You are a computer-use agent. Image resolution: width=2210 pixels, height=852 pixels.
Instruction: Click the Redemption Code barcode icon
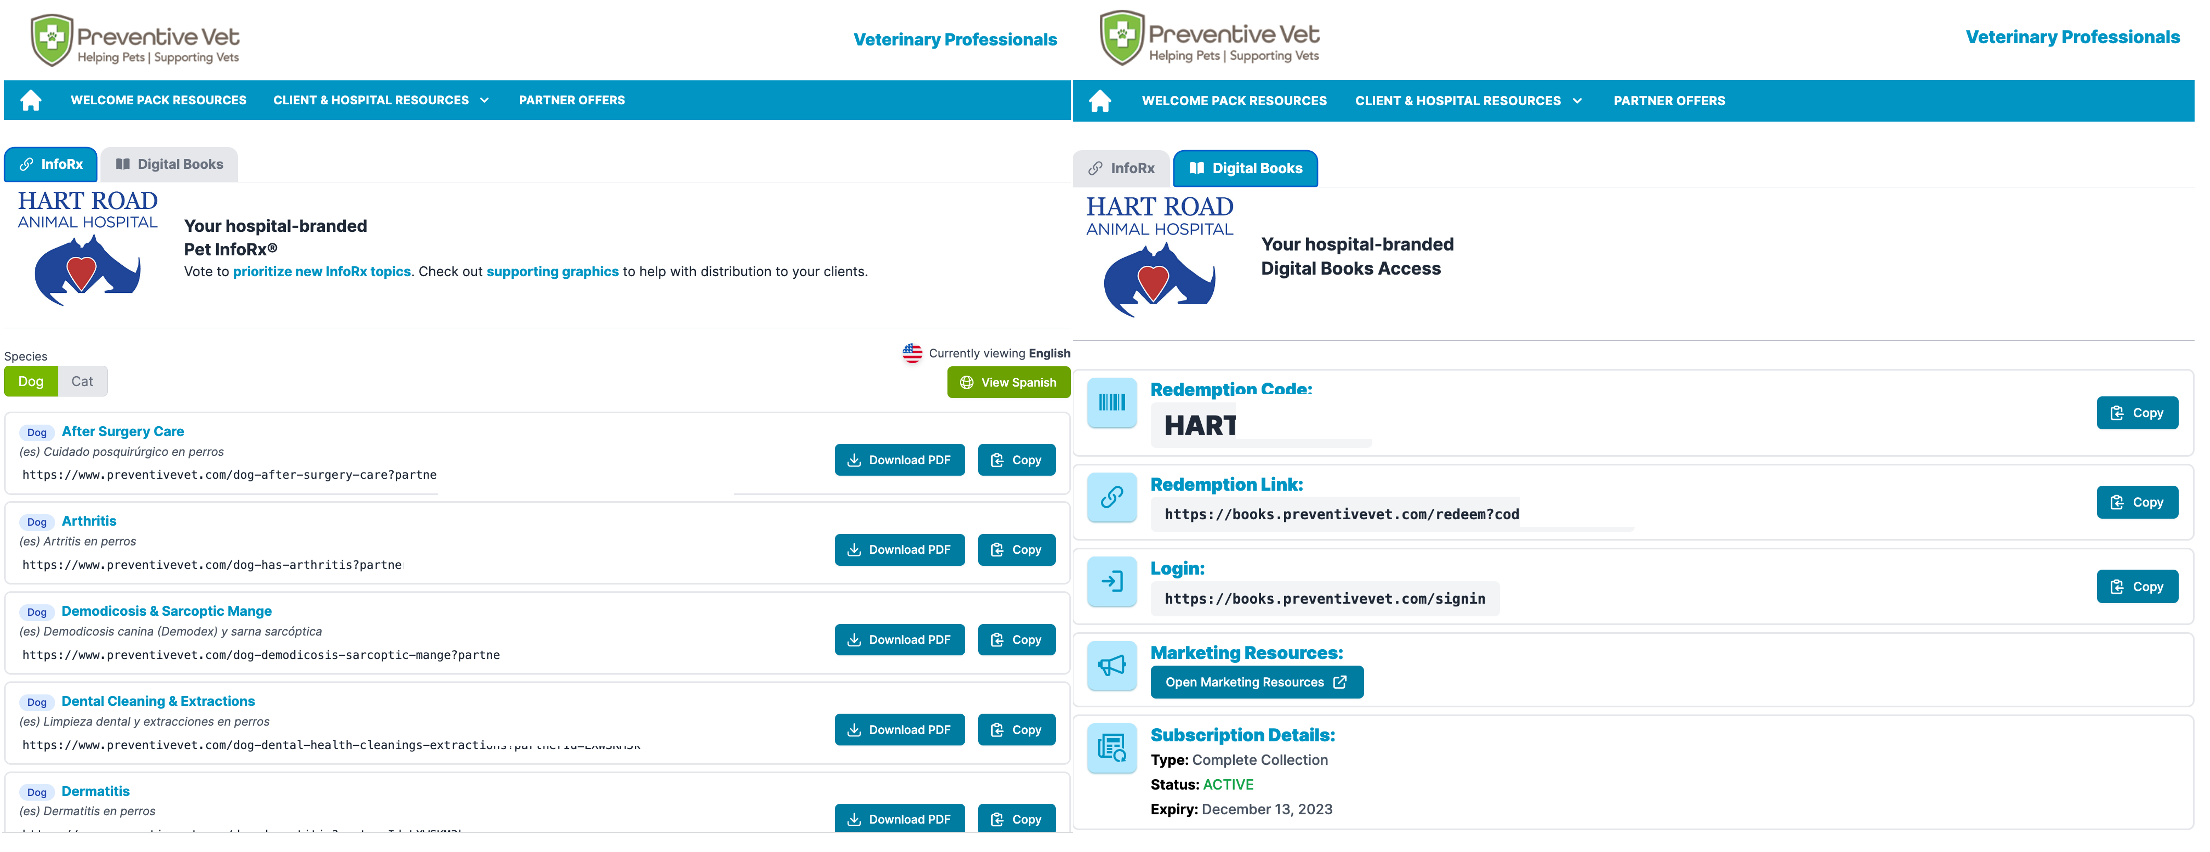(1112, 403)
